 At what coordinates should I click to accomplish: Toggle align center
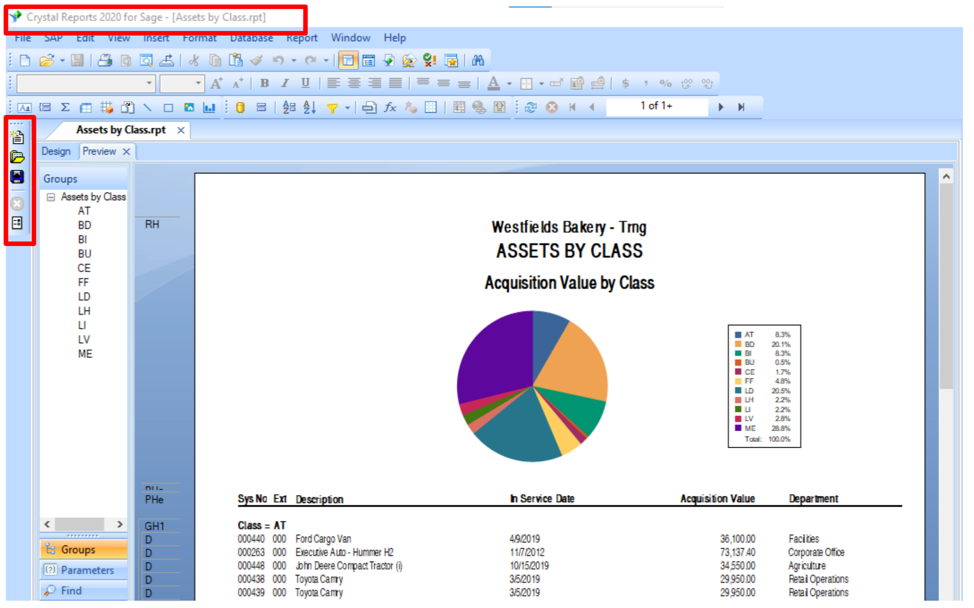tap(354, 83)
